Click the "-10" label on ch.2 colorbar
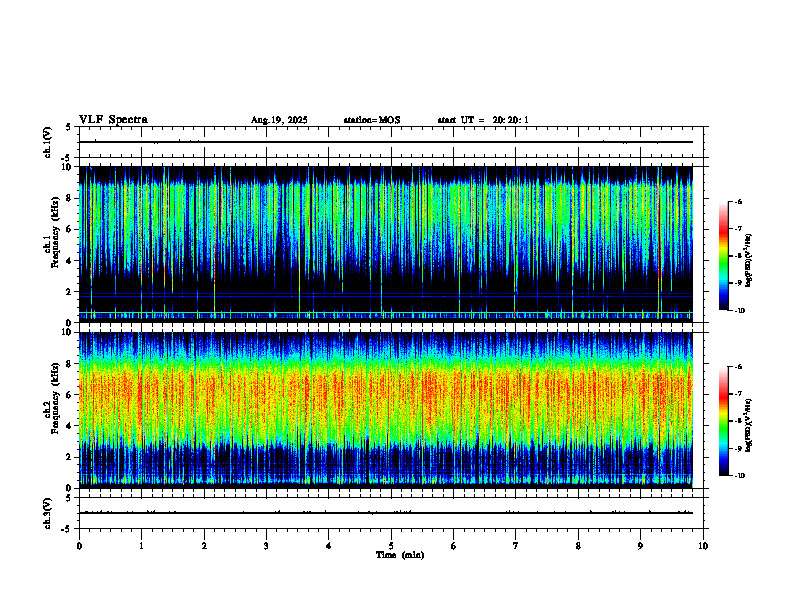This screenshot has height=612, width=792. click(x=739, y=476)
